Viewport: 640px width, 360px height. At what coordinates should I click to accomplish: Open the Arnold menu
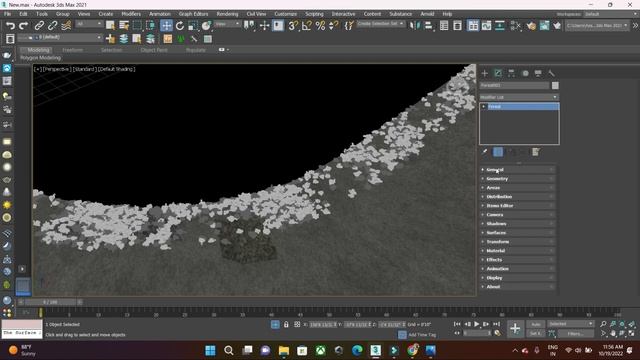pyautogui.click(x=427, y=14)
